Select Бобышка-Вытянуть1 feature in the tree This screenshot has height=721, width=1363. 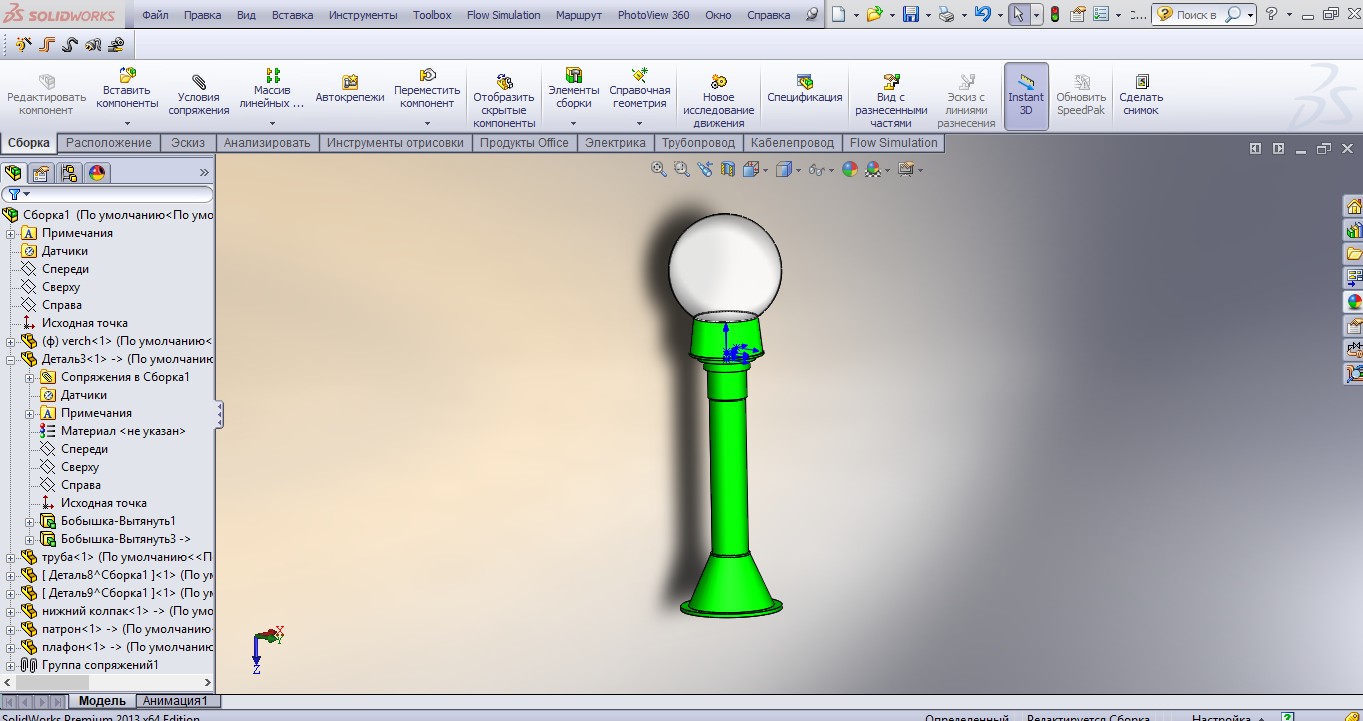118,521
